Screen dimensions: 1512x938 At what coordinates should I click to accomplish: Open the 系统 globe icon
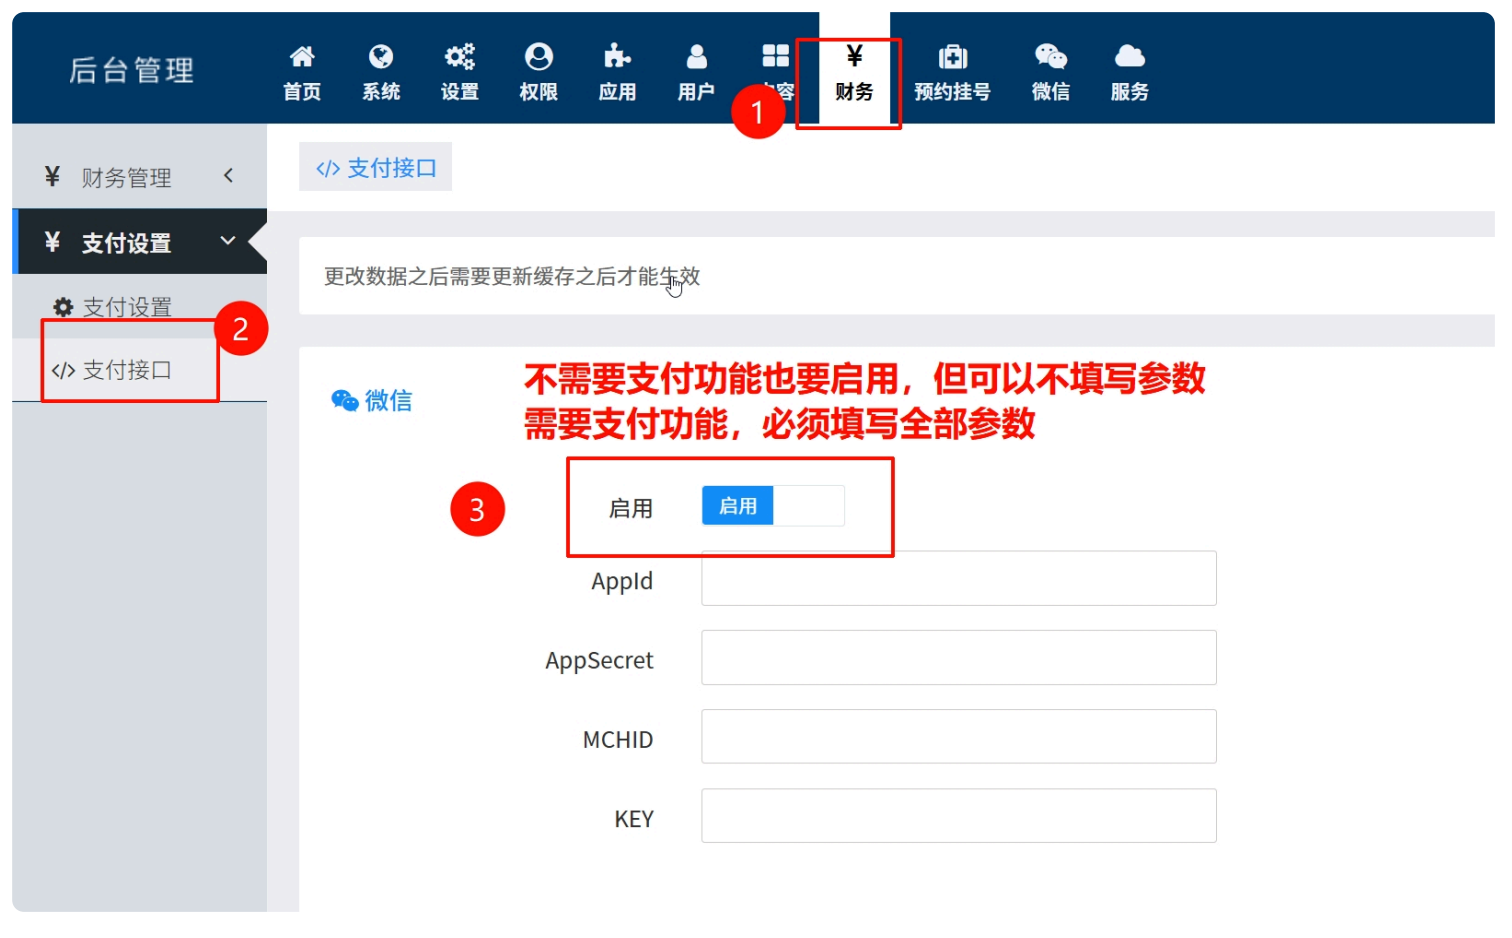(381, 57)
